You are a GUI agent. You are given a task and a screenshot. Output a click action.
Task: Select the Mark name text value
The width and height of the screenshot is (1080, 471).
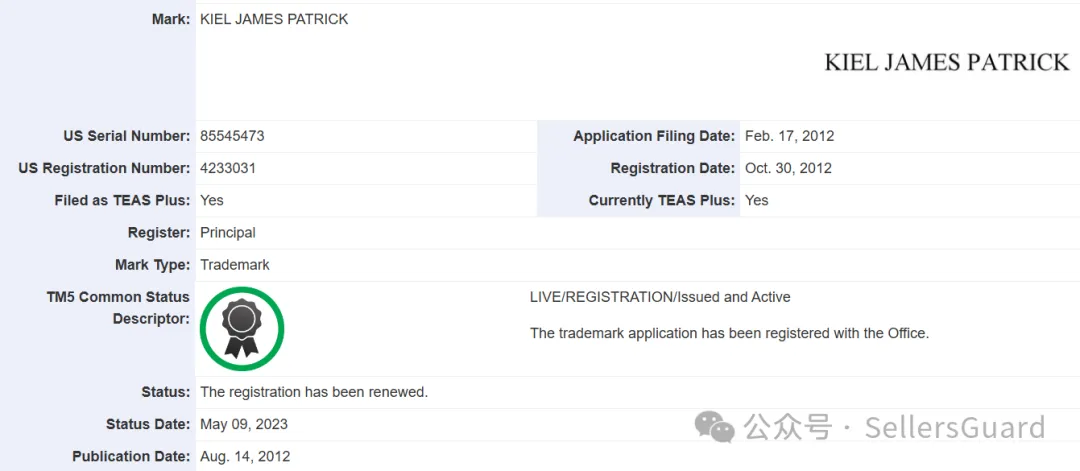click(x=274, y=19)
